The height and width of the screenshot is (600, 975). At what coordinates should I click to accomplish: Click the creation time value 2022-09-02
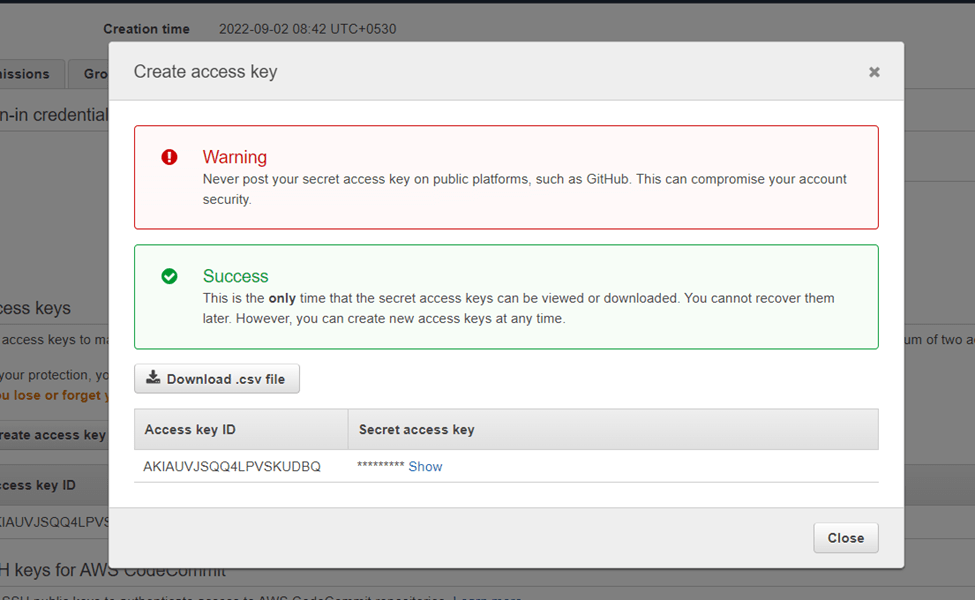tap(307, 29)
